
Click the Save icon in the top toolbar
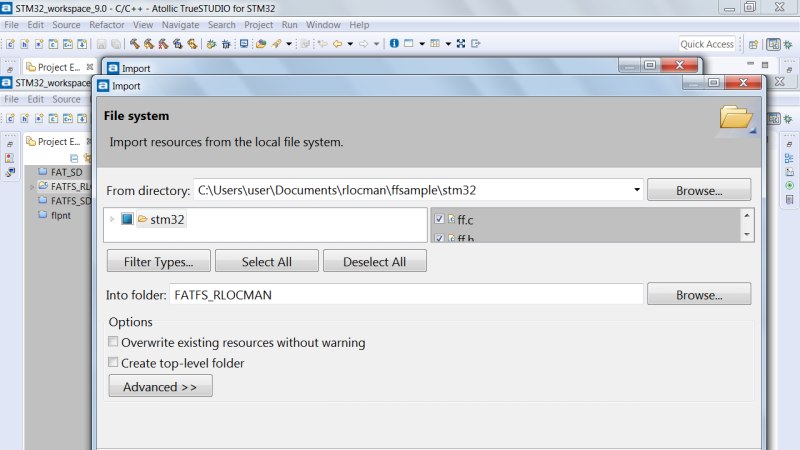pyautogui.click(x=102, y=44)
